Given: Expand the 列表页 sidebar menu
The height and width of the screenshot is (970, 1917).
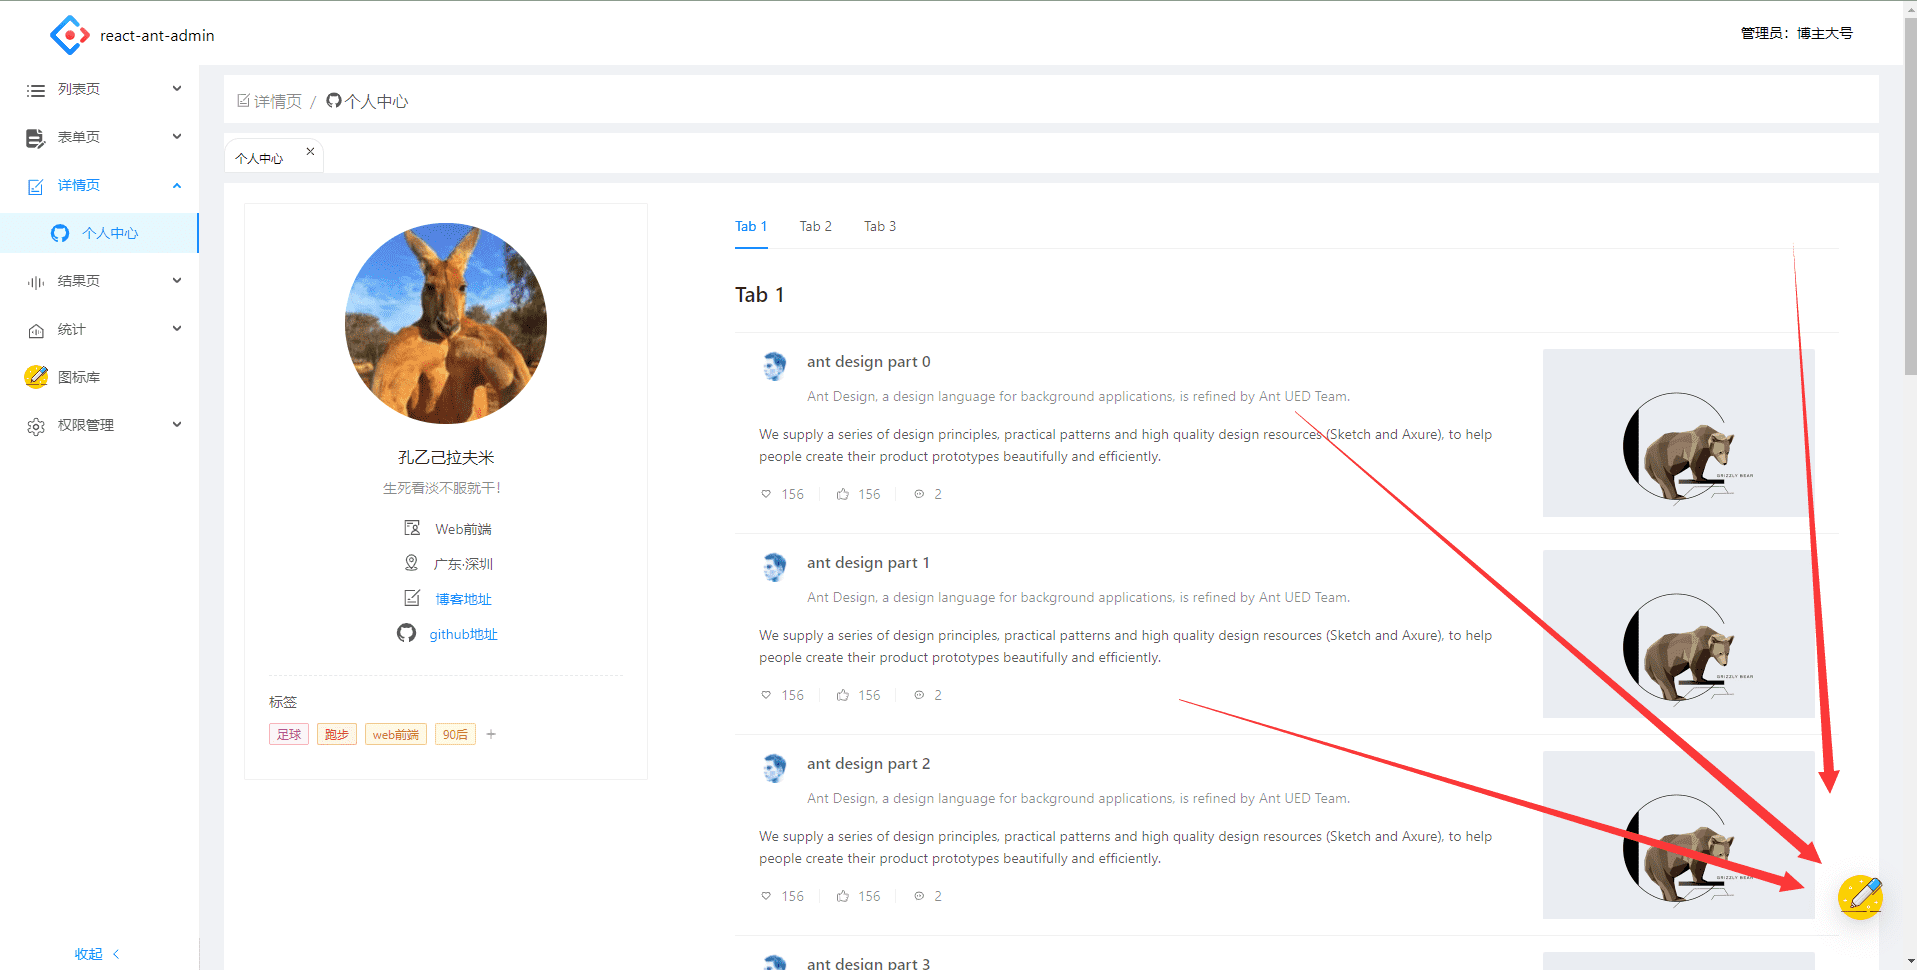Looking at the screenshot, I should 99,89.
